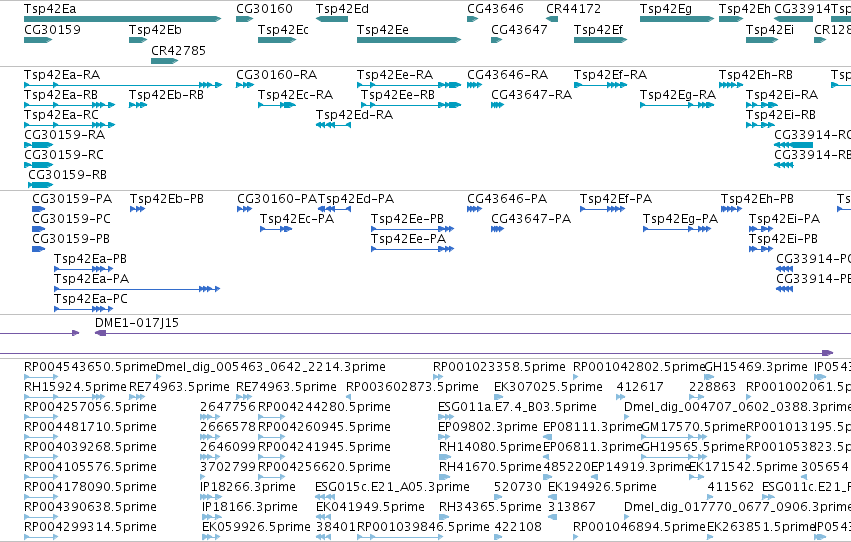Select the Tsp42Ea-RB transcript
Viewport: 851px width, 542px height.
tap(69, 105)
